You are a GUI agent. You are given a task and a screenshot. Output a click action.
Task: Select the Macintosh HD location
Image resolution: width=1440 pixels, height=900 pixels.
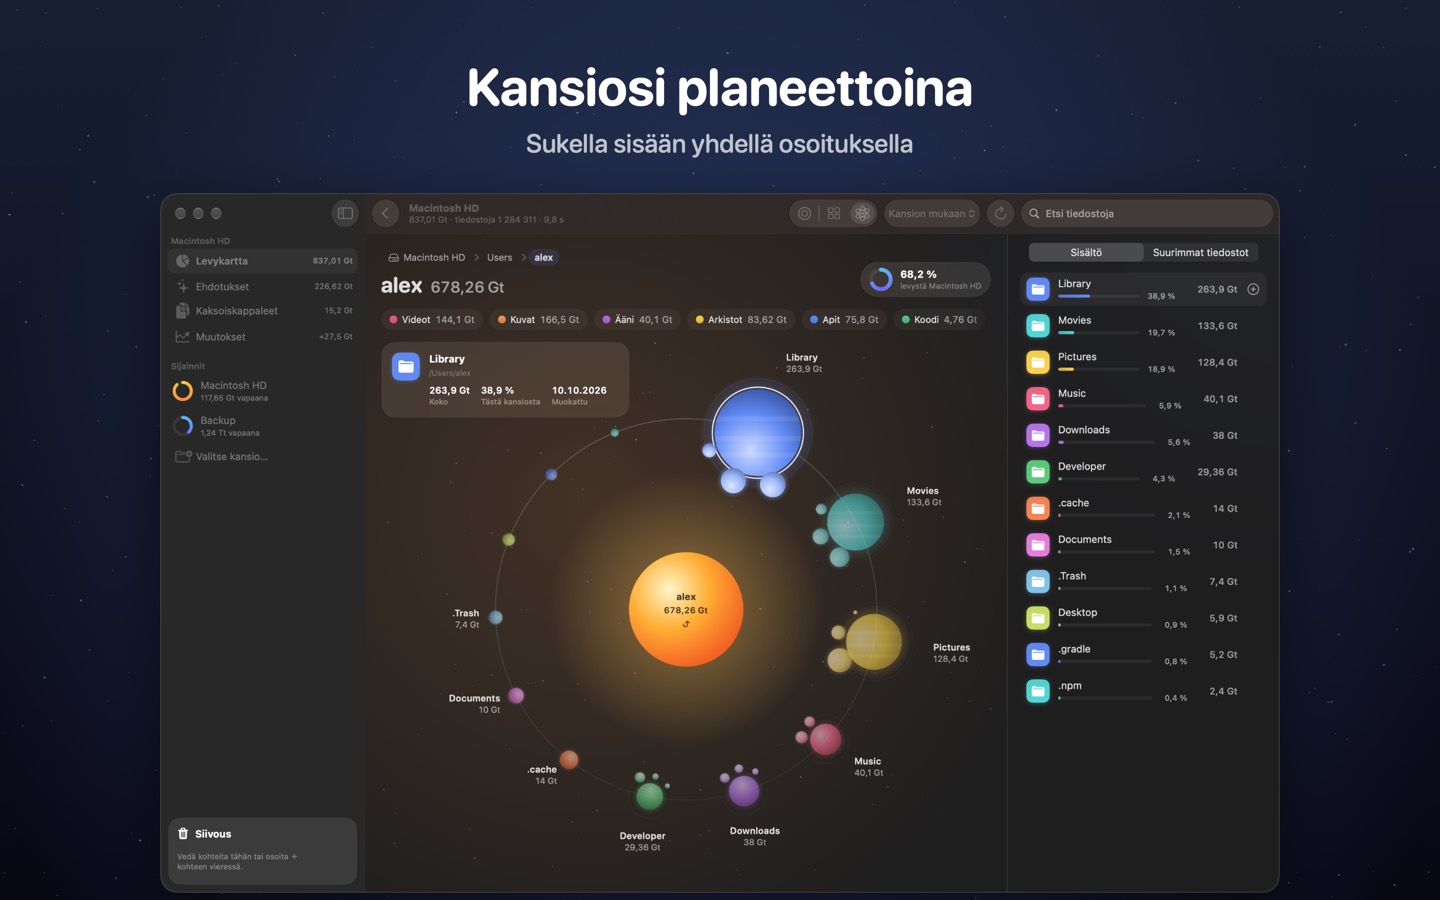[263, 391]
